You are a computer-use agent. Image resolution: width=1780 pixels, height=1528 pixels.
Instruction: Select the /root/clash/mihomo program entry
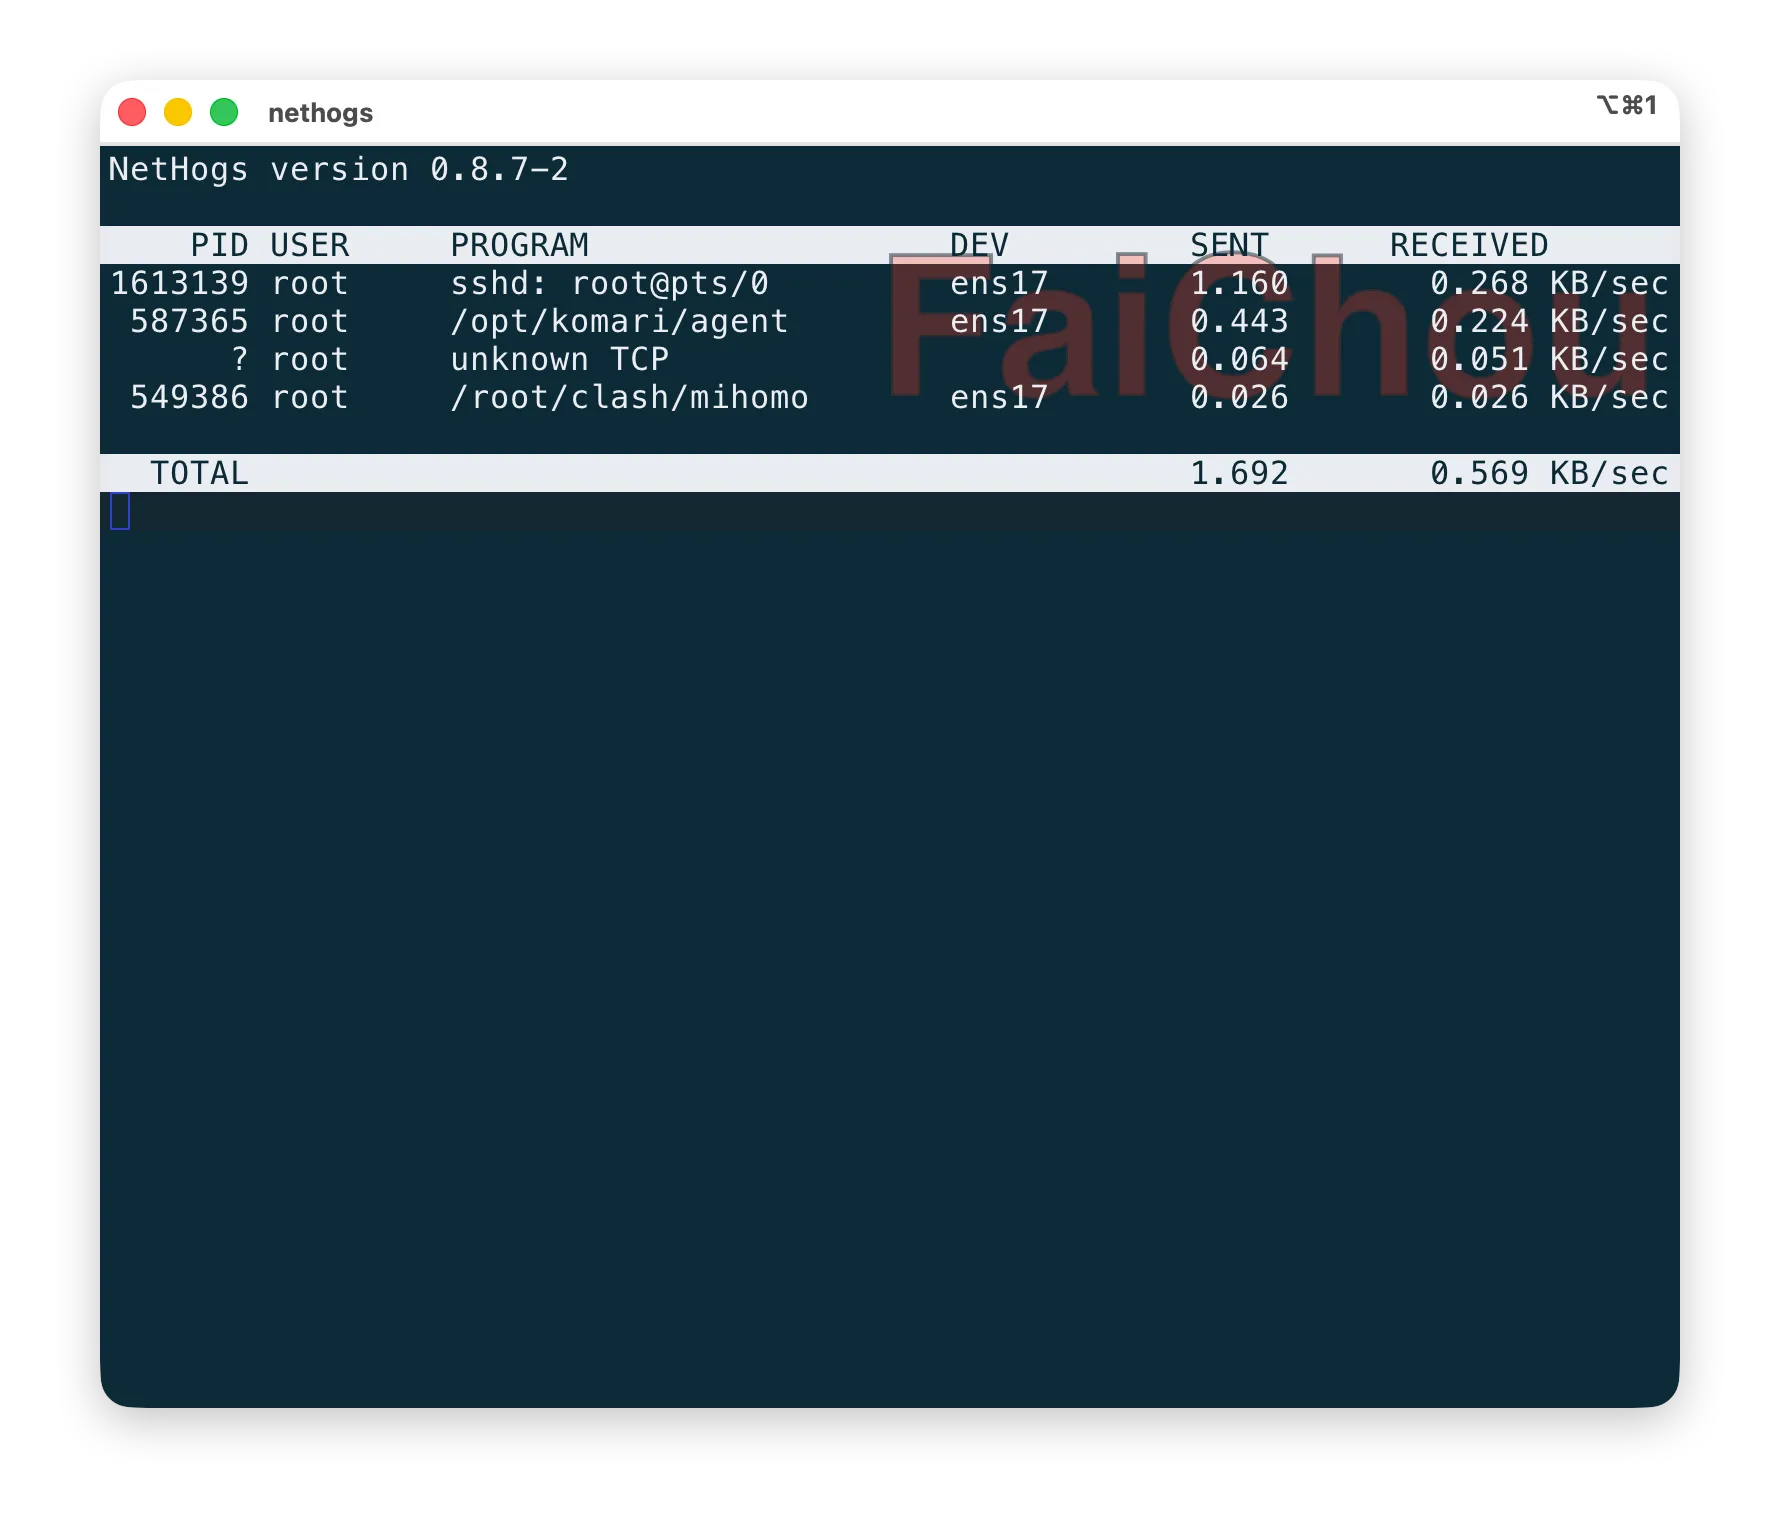[x=629, y=398]
